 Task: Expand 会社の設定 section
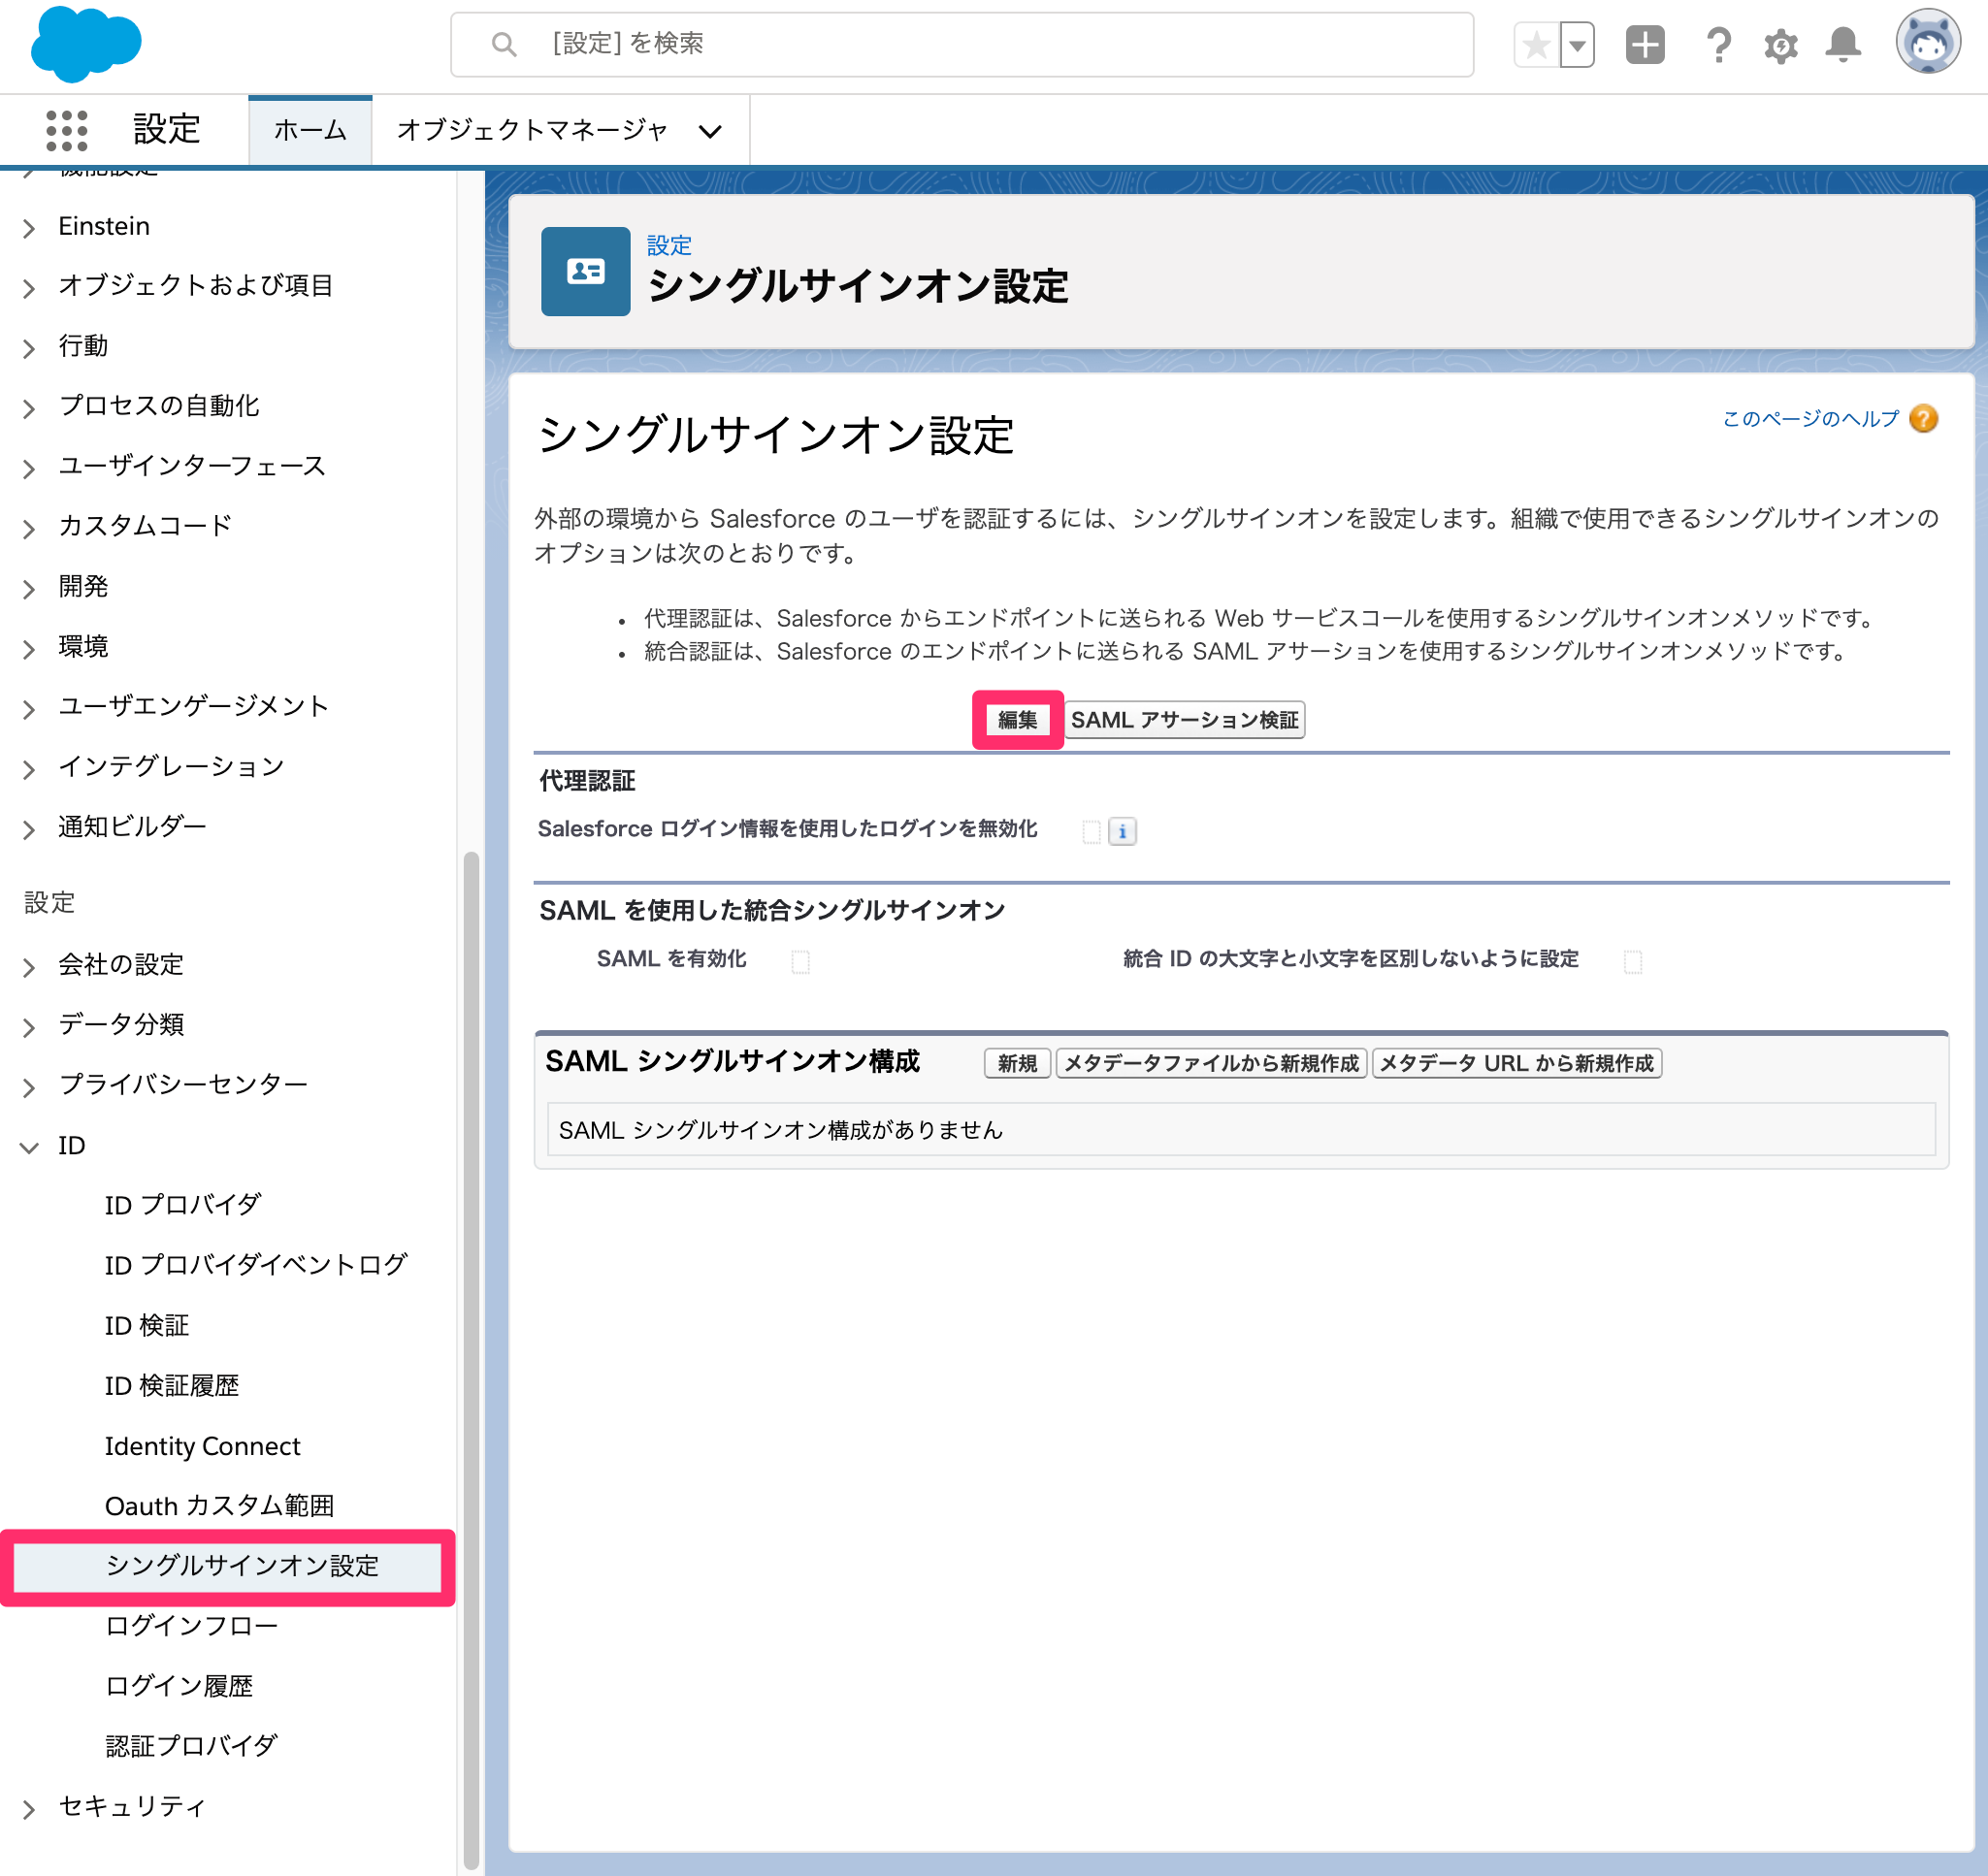tap(29, 967)
